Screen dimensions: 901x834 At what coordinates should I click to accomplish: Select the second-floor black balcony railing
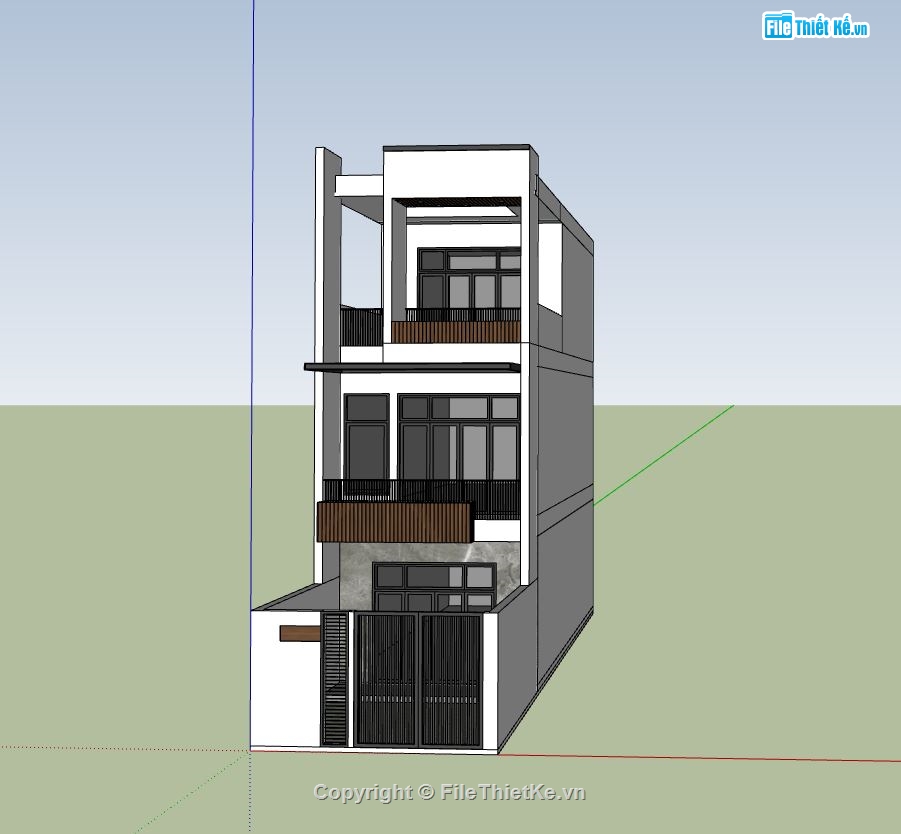(x=422, y=491)
